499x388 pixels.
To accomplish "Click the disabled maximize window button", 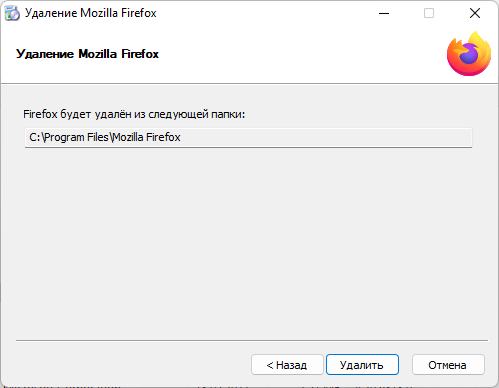I will tap(429, 13).
